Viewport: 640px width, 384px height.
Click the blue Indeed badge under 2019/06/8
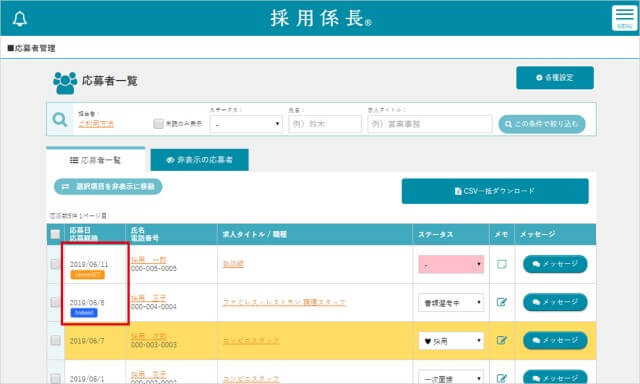(84, 313)
